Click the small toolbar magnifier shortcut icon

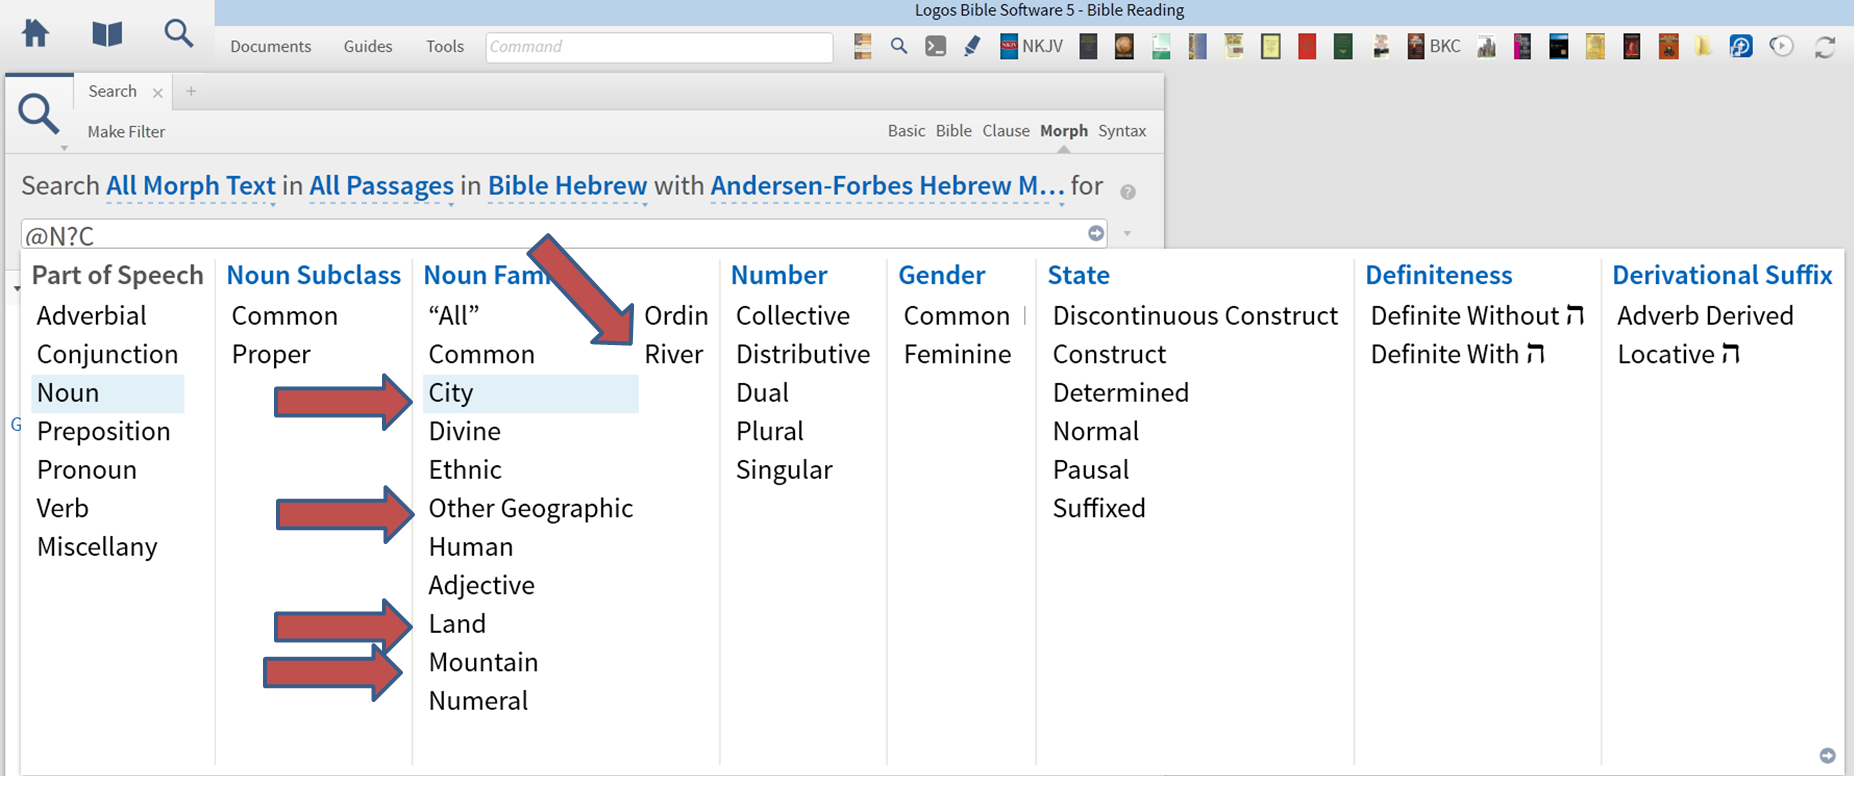[899, 46]
